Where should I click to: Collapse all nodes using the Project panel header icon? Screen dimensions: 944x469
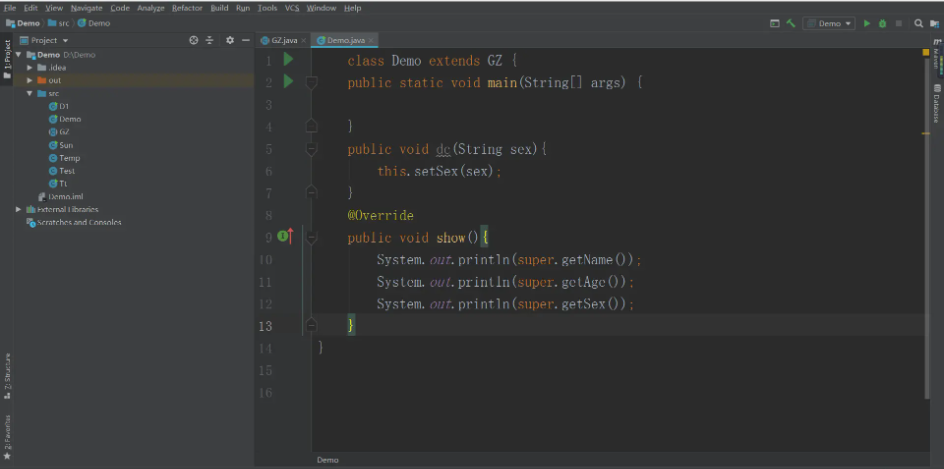tap(210, 40)
